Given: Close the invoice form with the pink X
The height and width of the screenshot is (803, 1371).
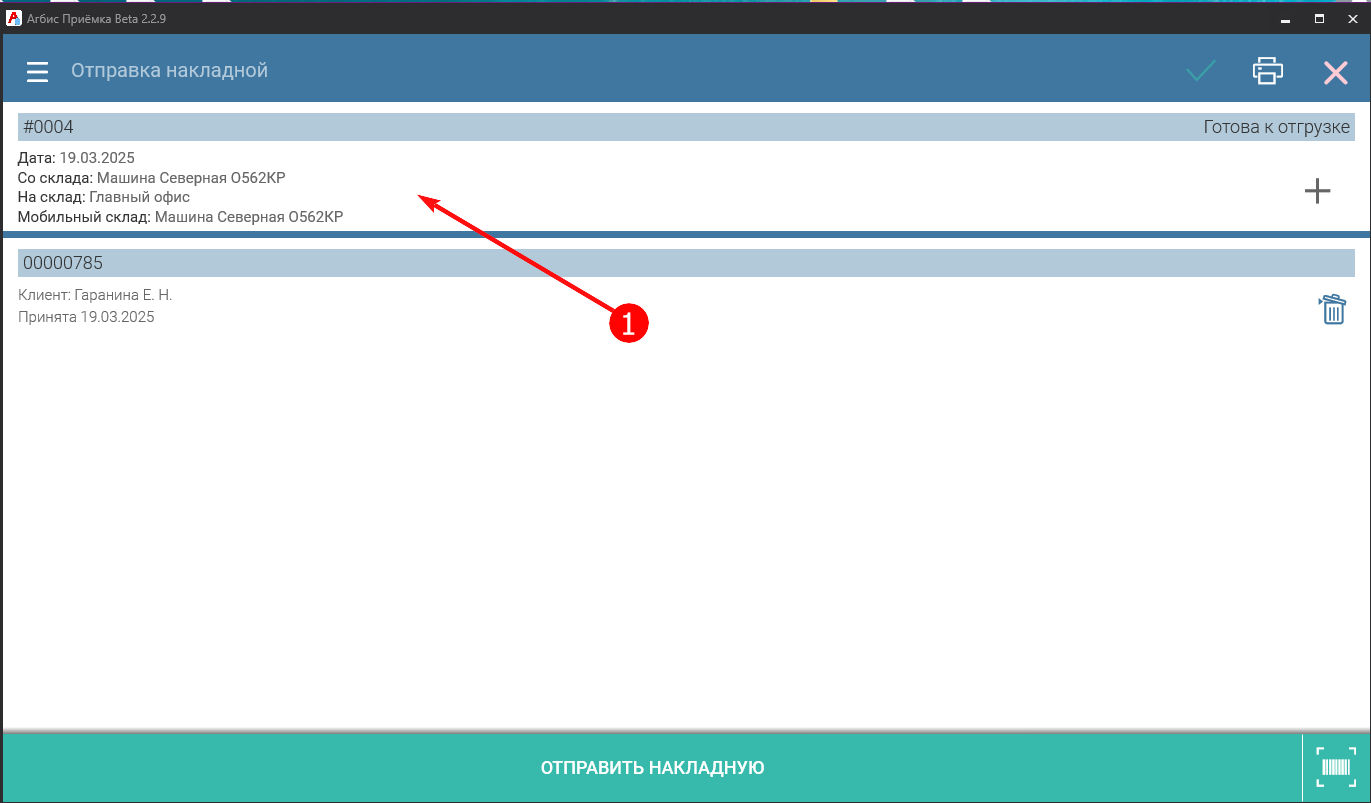Looking at the screenshot, I should (x=1335, y=72).
